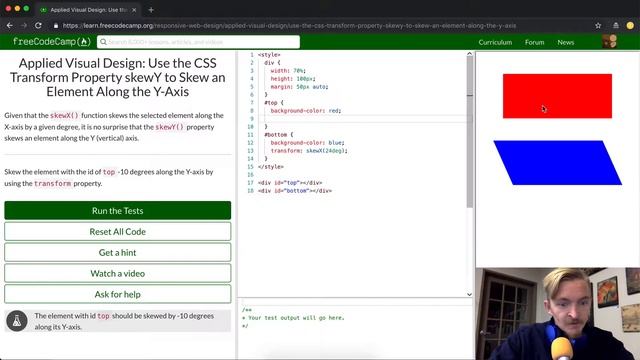Click the div id="top" HTML line

coord(290,183)
